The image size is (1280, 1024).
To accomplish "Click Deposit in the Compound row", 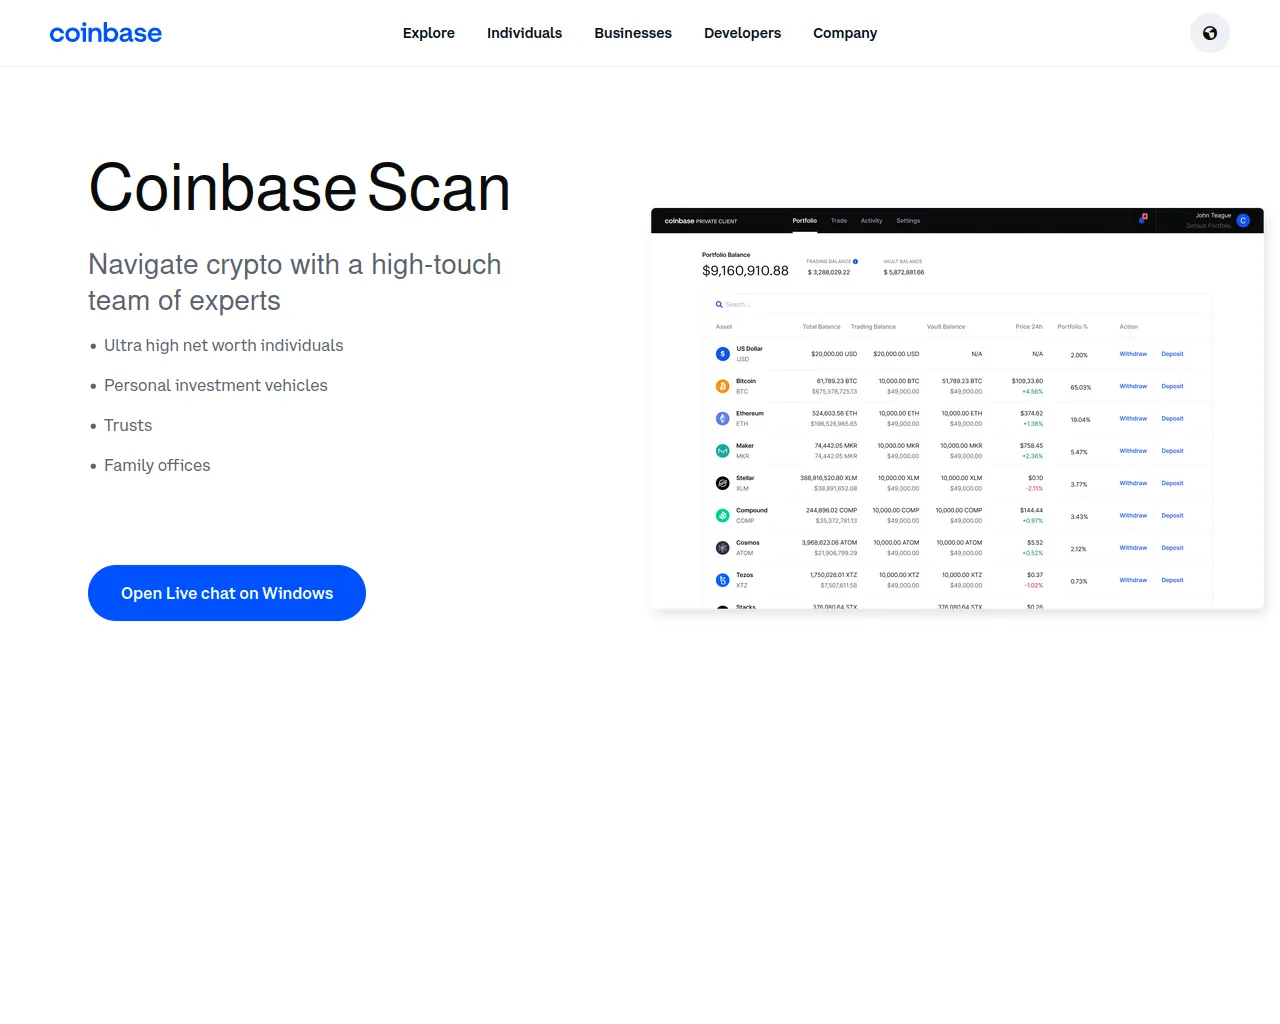I will click(x=1172, y=516).
